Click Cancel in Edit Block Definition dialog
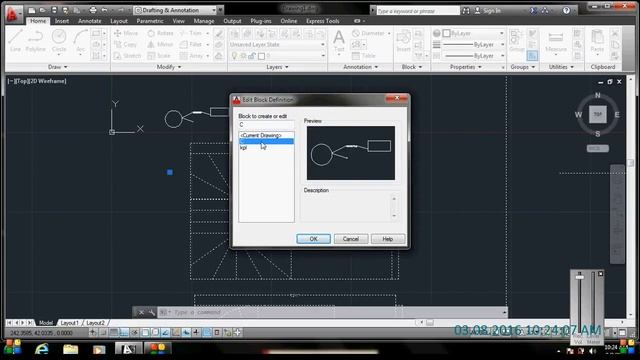This screenshot has width=640, height=360. coord(351,239)
